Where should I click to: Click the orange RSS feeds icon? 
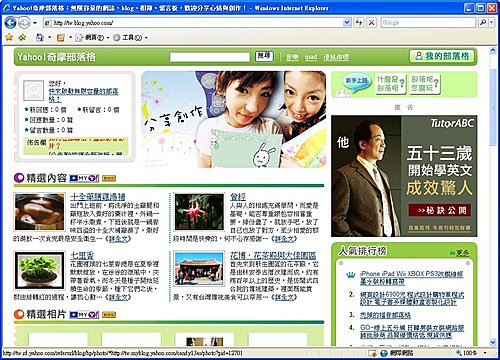pos(61,38)
